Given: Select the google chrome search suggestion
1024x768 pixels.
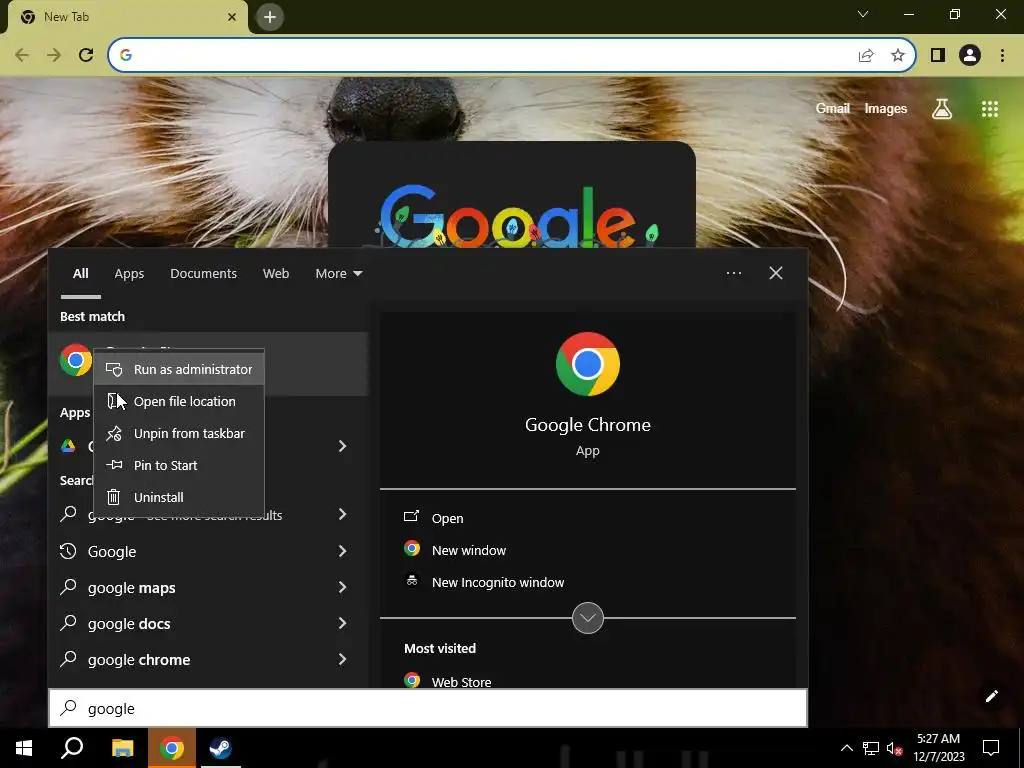Looking at the screenshot, I should (x=208, y=660).
